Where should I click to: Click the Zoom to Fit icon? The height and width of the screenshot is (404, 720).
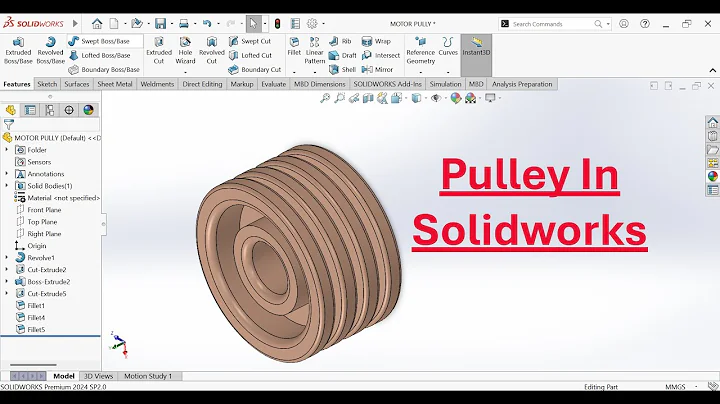[x=325, y=98]
